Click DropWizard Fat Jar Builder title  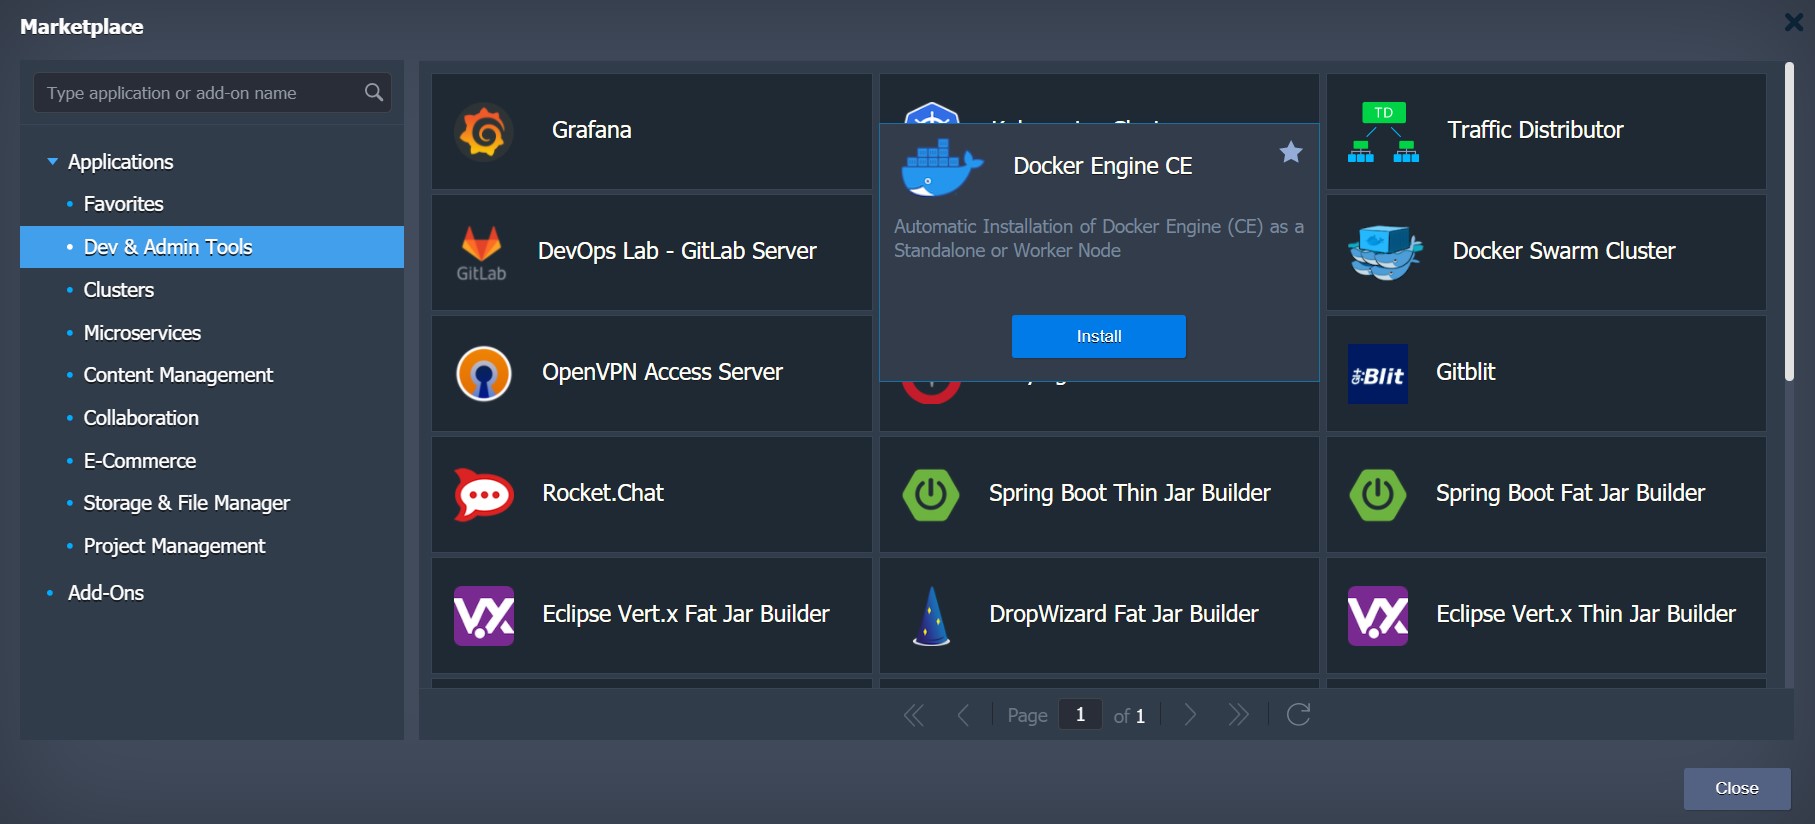click(x=1124, y=614)
